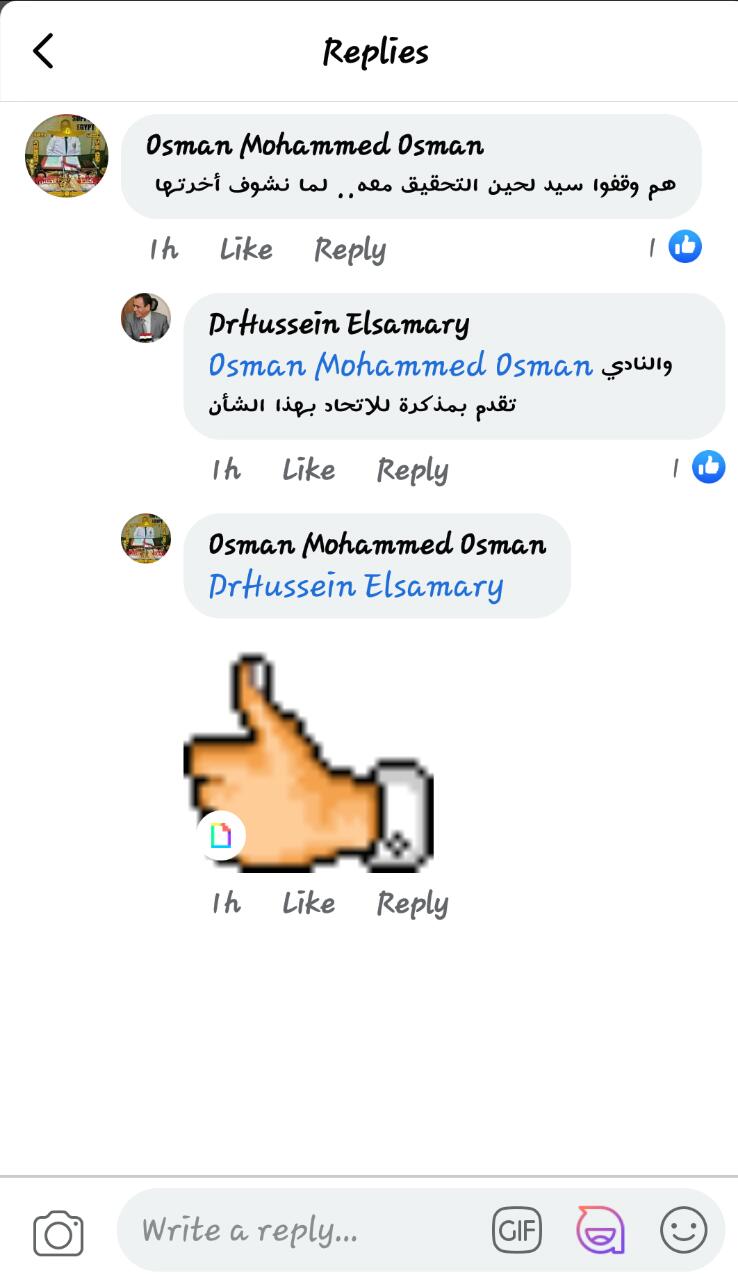Go back using the arrow icon

pyautogui.click(x=43, y=50)
